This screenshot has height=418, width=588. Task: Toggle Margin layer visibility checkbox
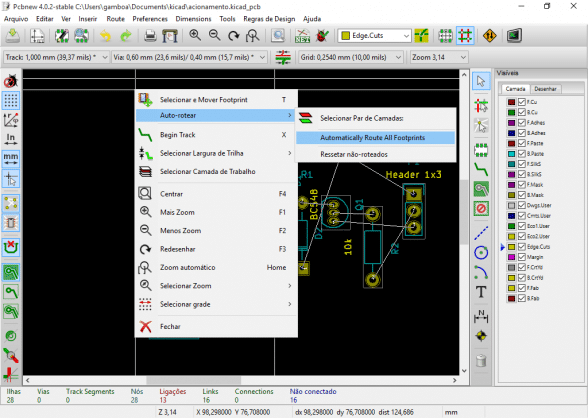coord(522,257)
